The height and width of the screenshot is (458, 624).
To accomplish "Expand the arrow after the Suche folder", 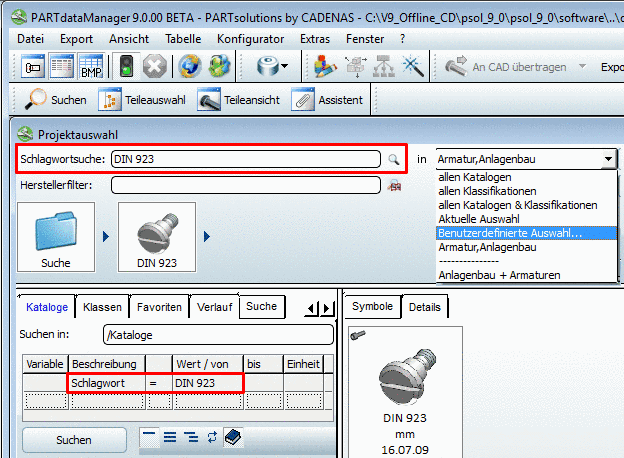I will (x=105, y=236).
